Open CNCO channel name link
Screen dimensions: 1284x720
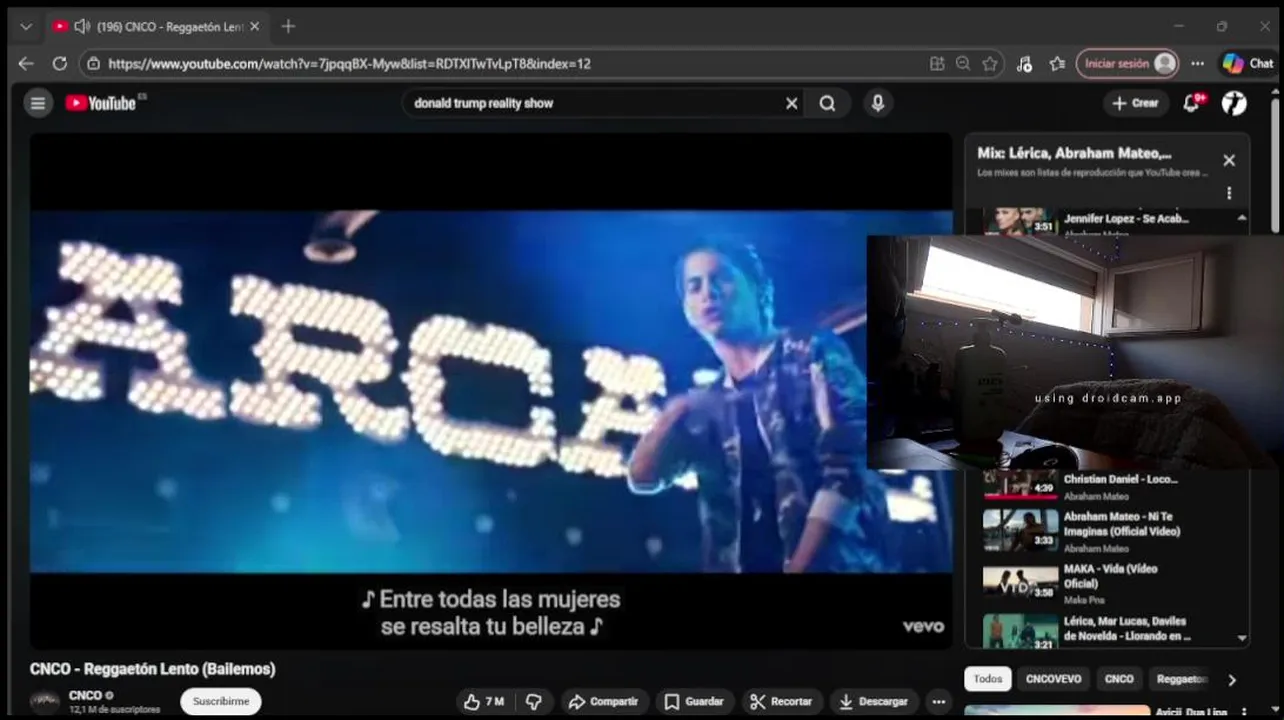[x=85, y=695]
